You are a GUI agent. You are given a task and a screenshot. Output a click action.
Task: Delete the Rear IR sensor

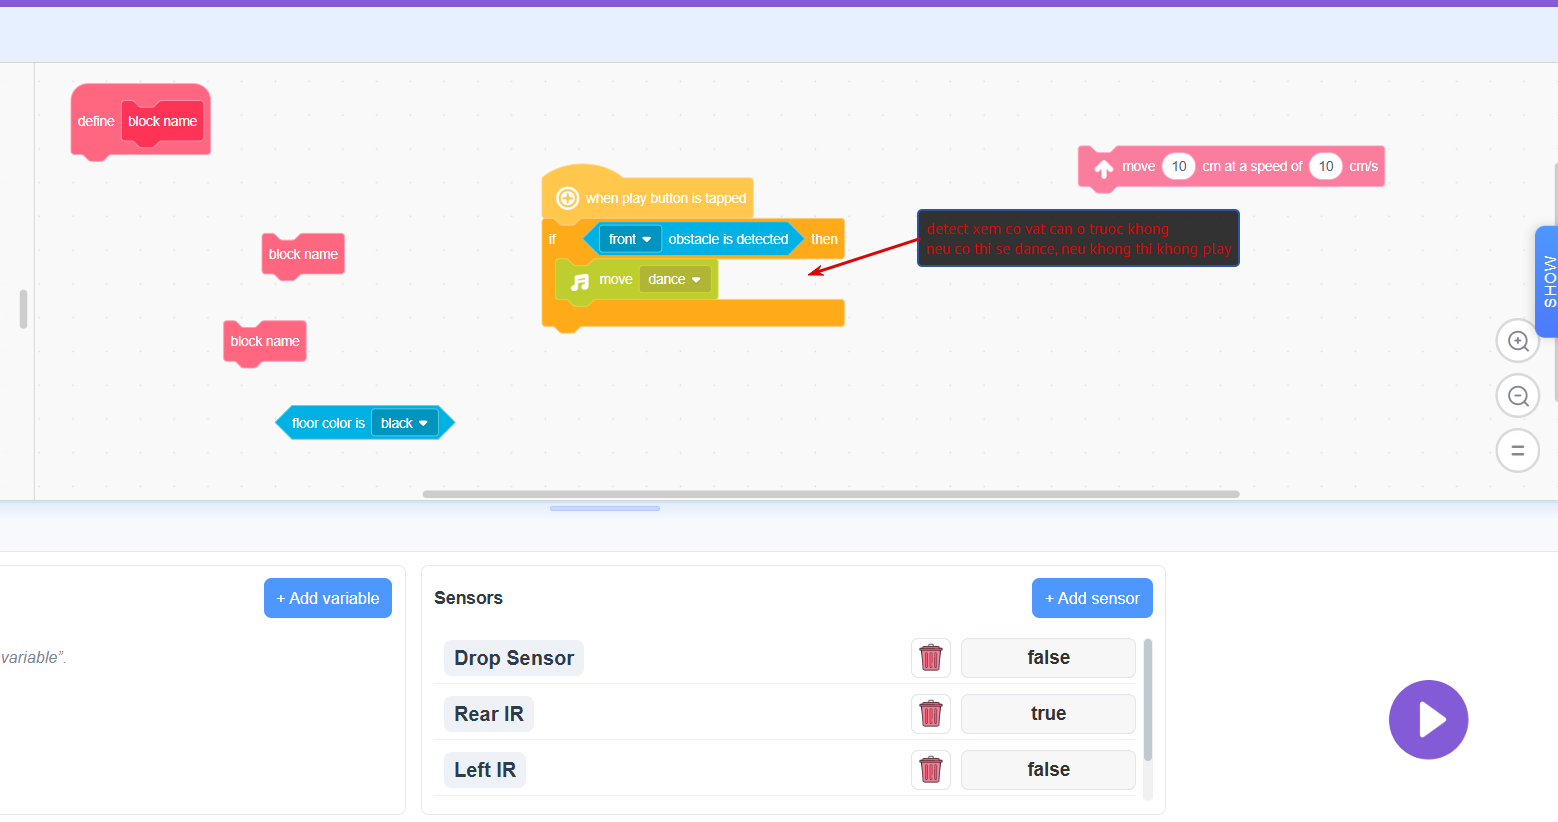tap(931, 714)
